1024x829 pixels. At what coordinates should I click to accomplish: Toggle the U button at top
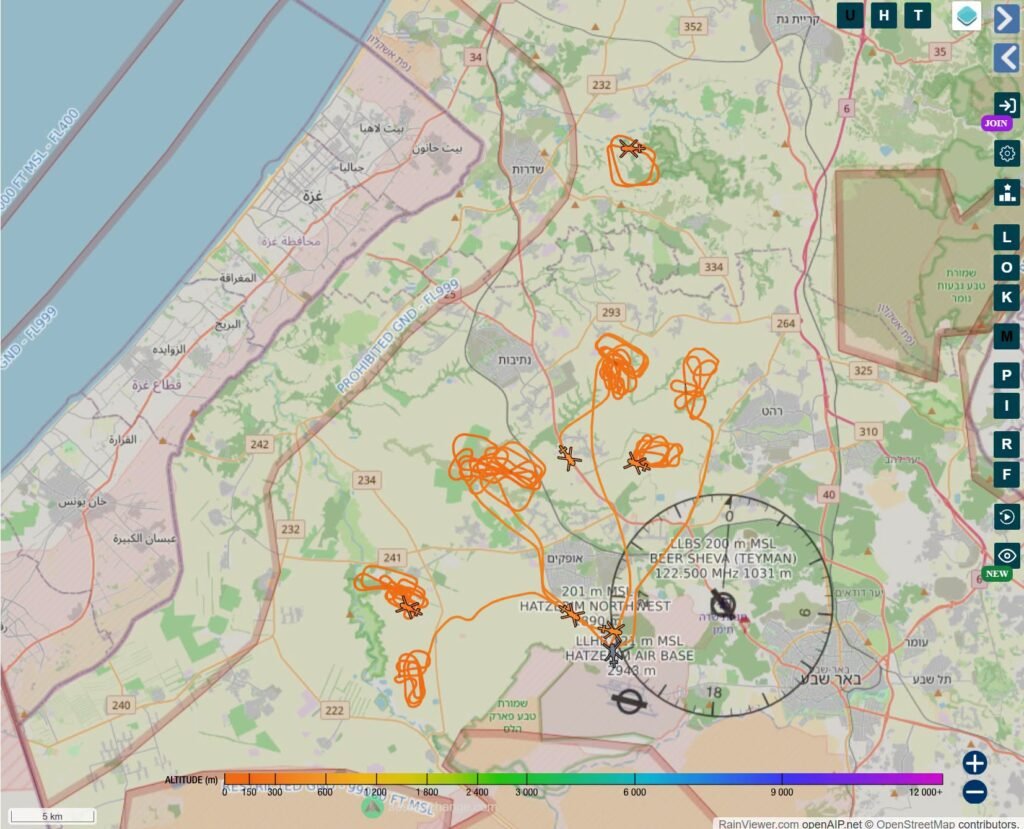pos(850,15)
